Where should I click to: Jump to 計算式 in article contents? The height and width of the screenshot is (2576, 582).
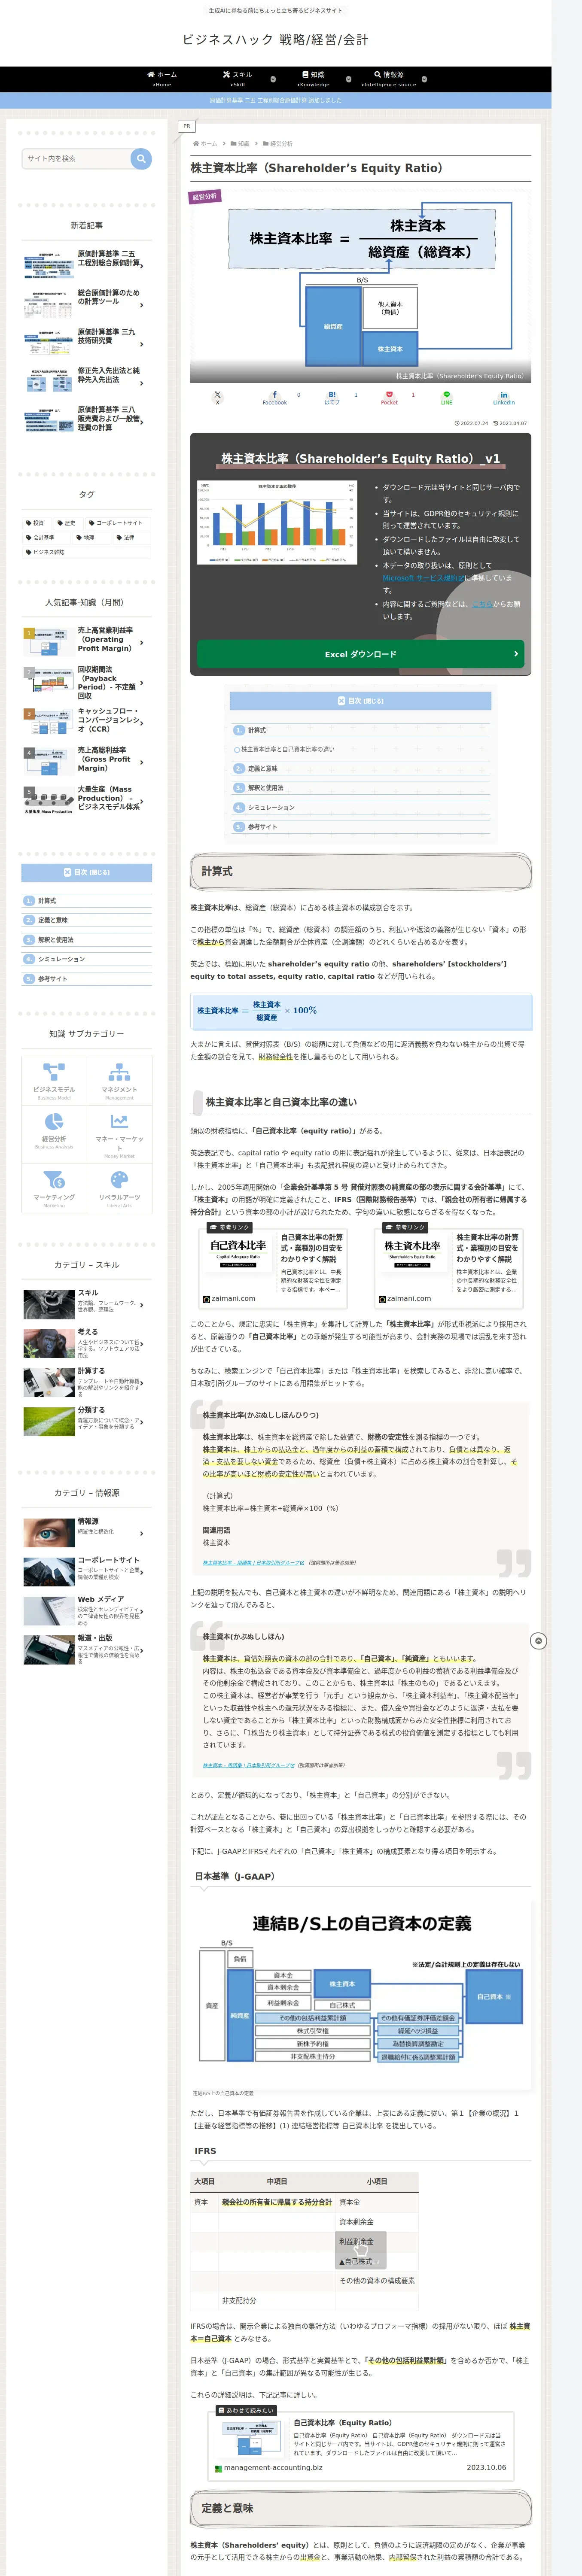pos(257,730)
